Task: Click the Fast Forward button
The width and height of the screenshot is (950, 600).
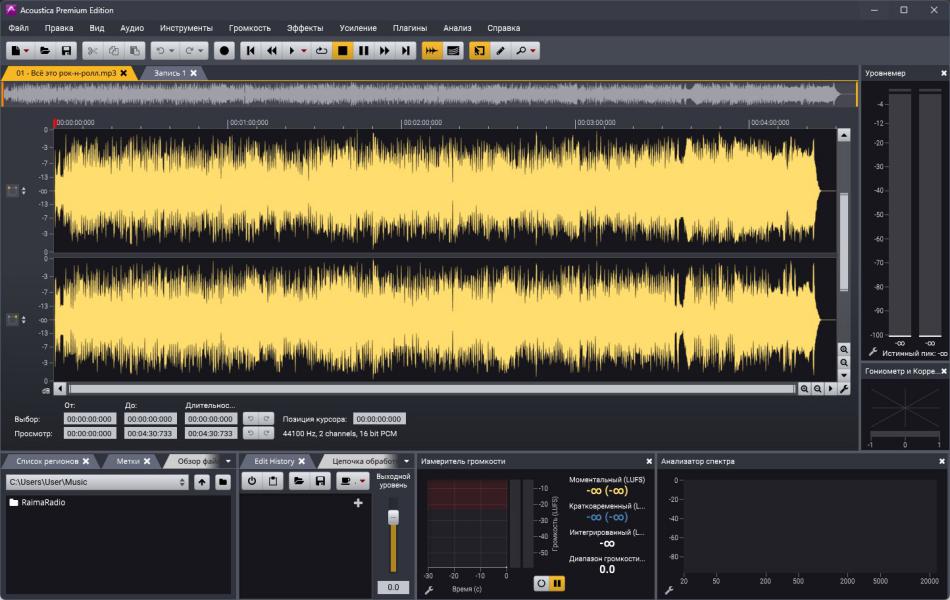Action: (384, 51)
